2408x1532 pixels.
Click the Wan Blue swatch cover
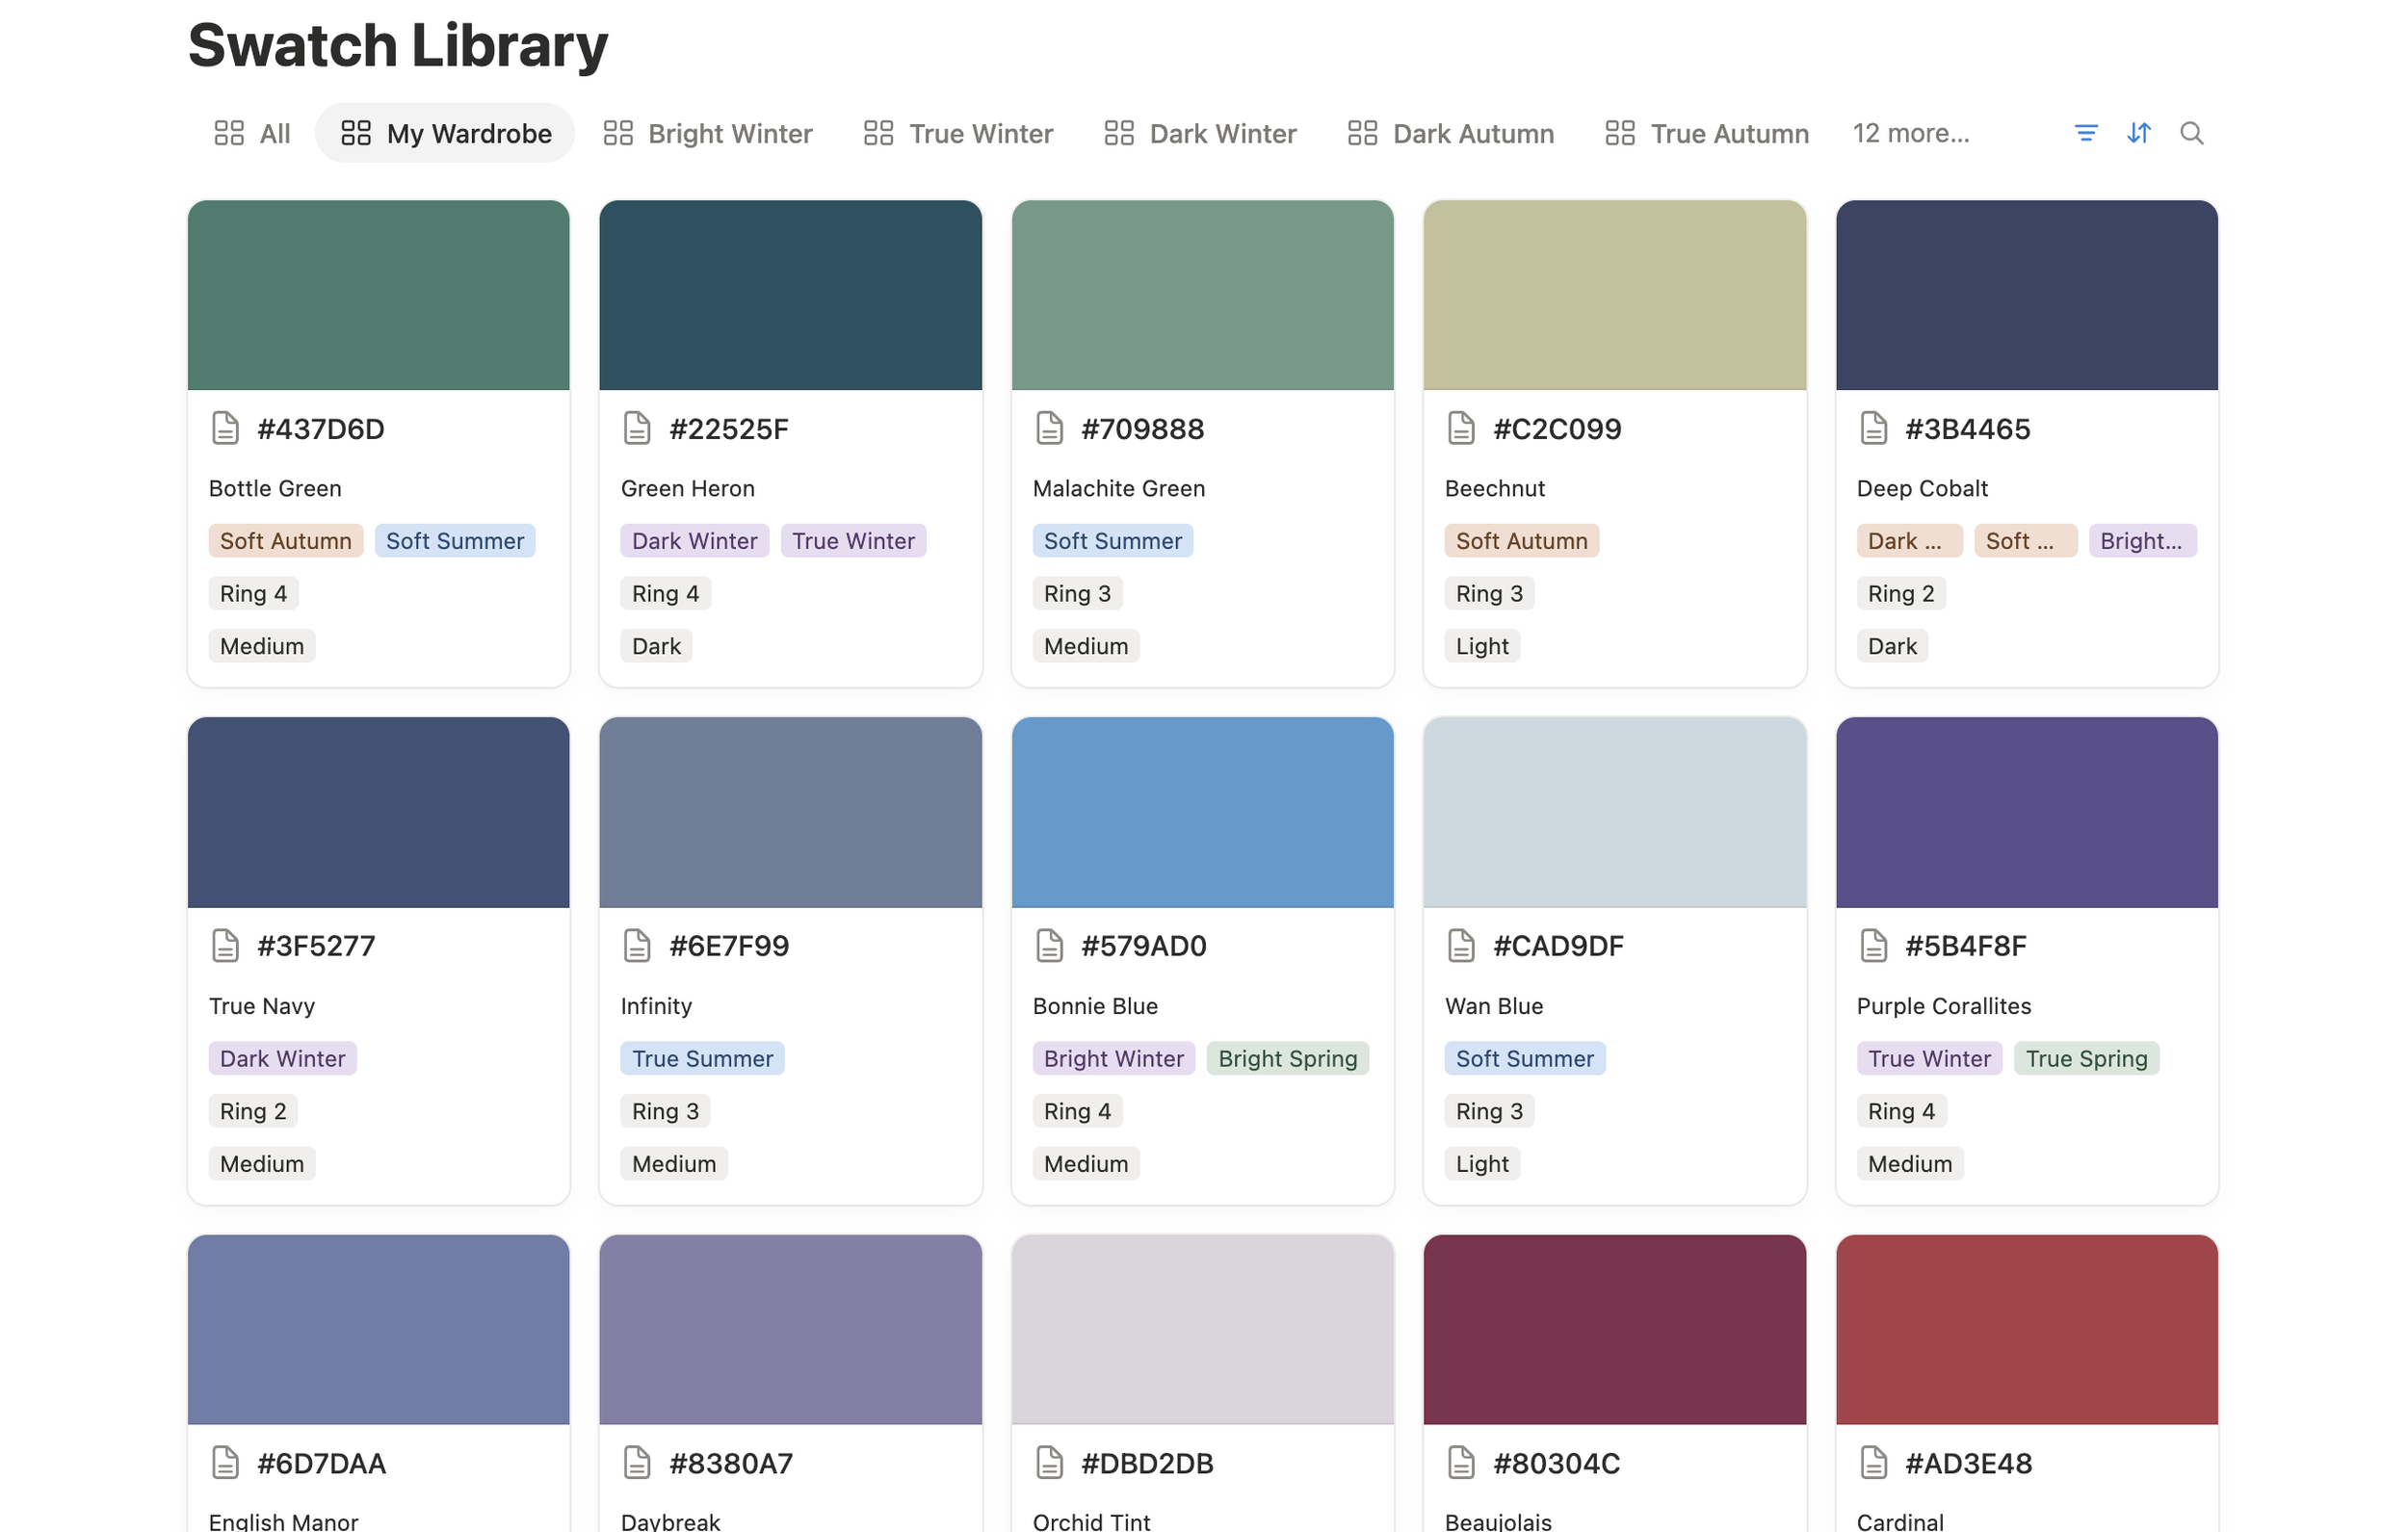tap(1614, 812)
